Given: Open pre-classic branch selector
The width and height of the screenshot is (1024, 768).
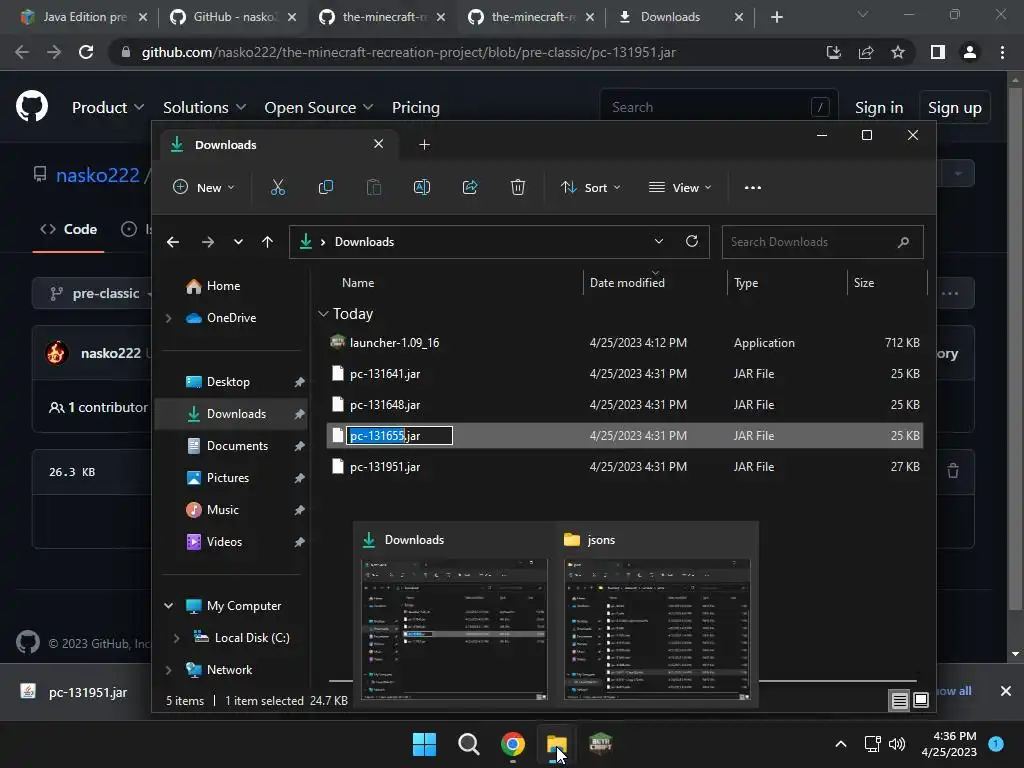Looking at the screenshot, I should coord(93,293).
